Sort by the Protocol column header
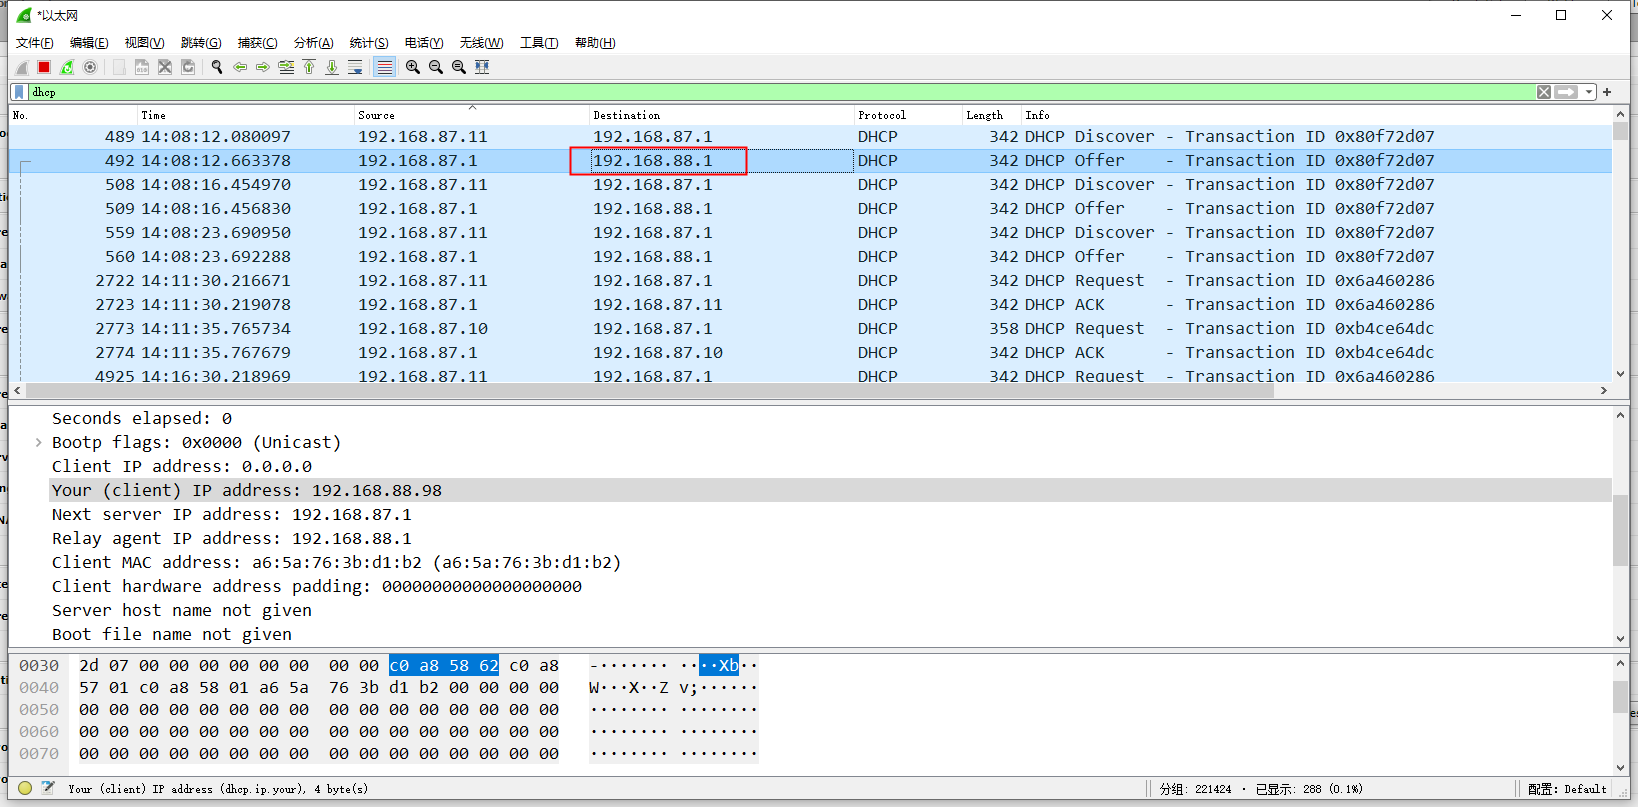The height and width of the screenshot is (807, 1638). click(907, 115)
